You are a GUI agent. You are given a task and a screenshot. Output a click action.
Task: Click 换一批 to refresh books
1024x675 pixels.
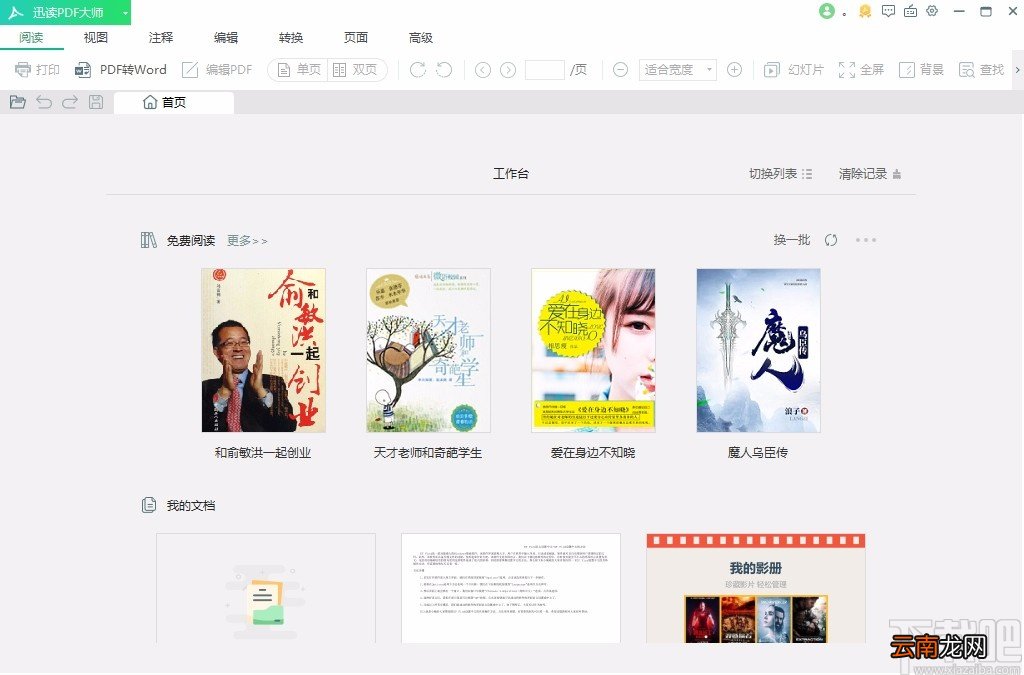[x=792, y=240]
